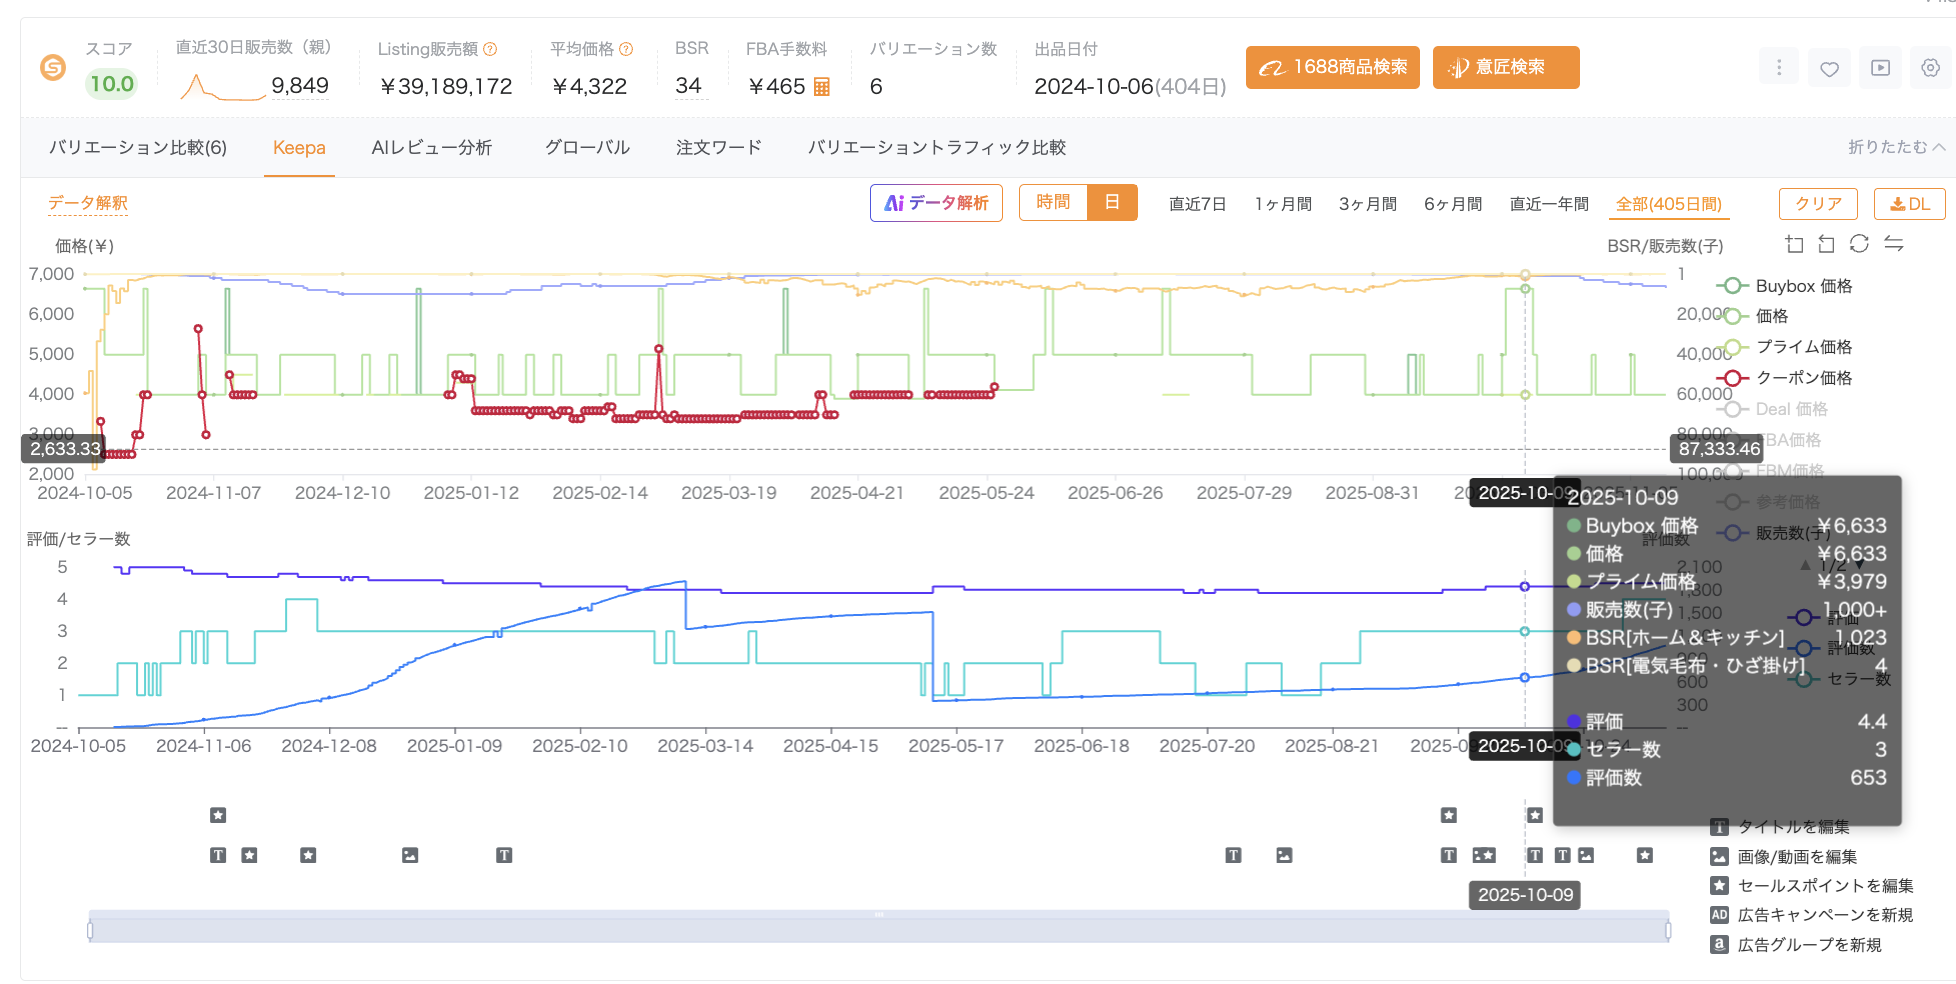Activate the area zoom chart tool
The width and height of the screenshot is (1956, 984).
tap(1794, 244)
